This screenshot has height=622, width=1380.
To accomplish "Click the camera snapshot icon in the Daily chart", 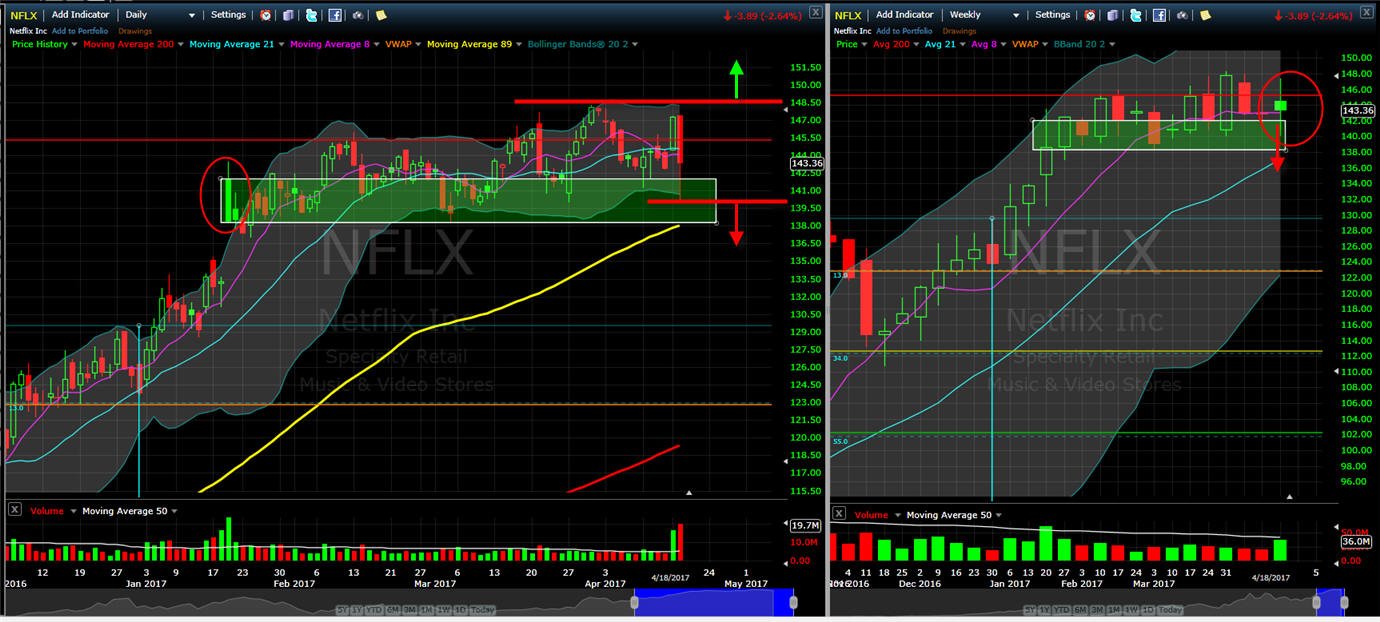I will point(357,15).
